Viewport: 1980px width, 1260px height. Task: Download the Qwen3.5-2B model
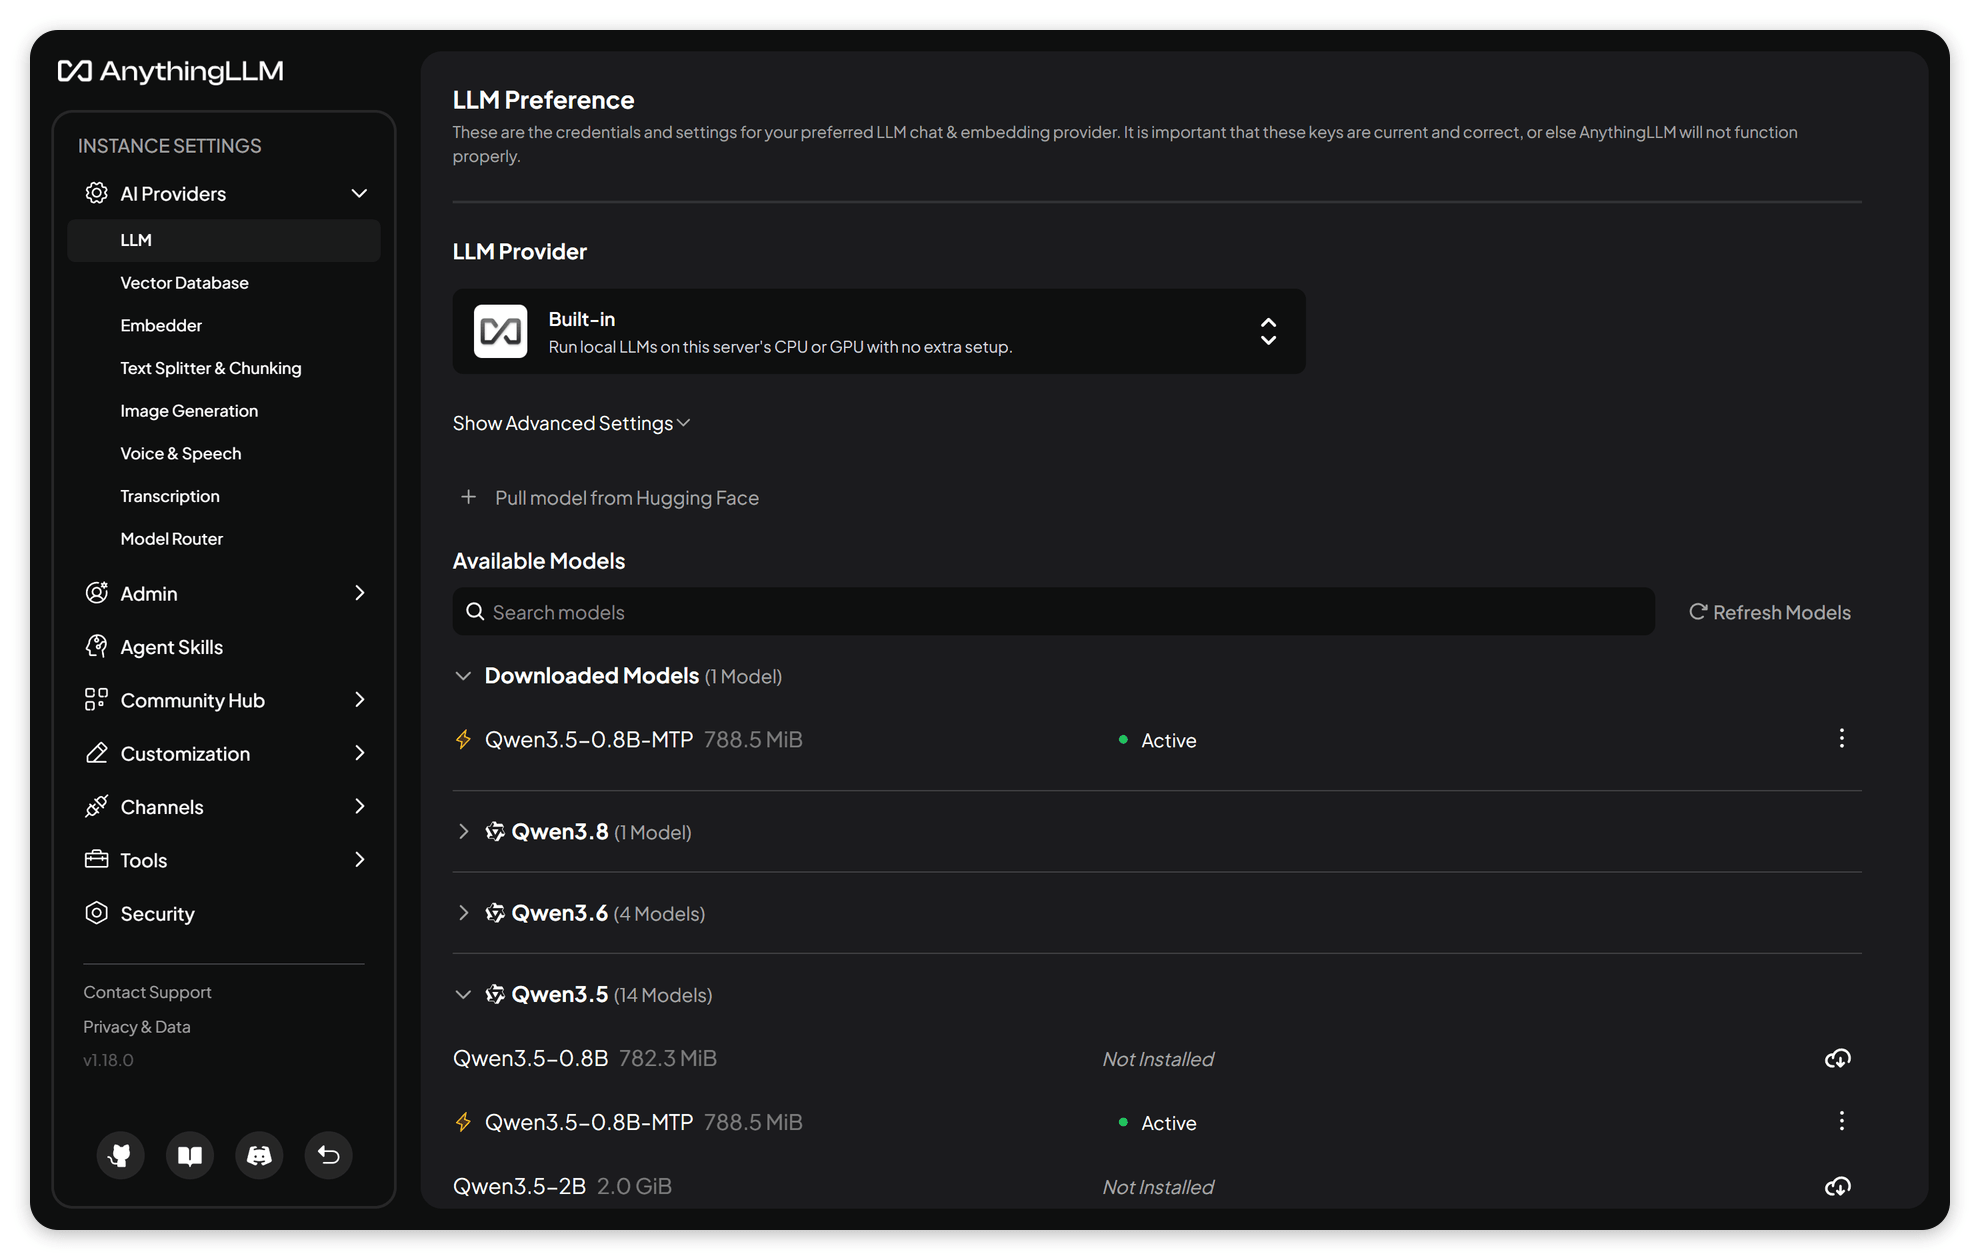[x=1838, y=1186]
